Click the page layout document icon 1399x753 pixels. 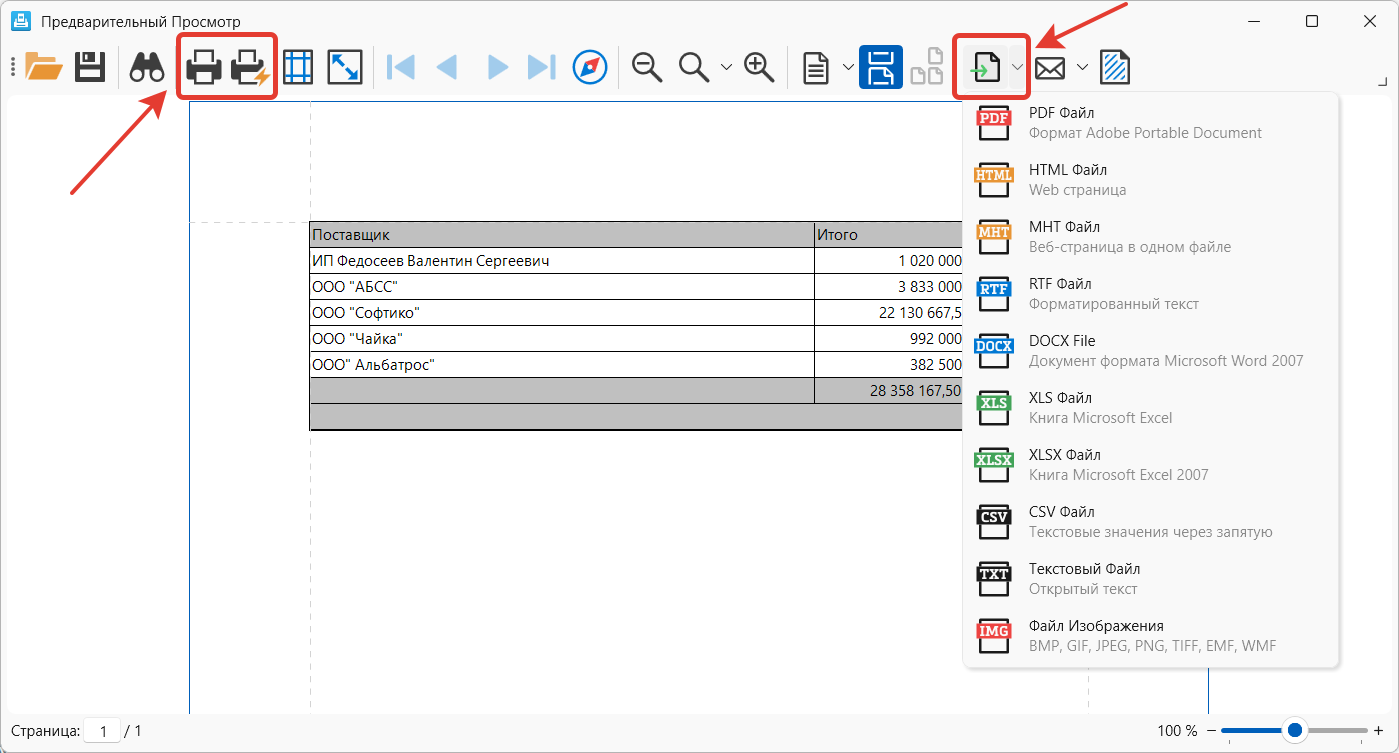[x=817, y=67]
